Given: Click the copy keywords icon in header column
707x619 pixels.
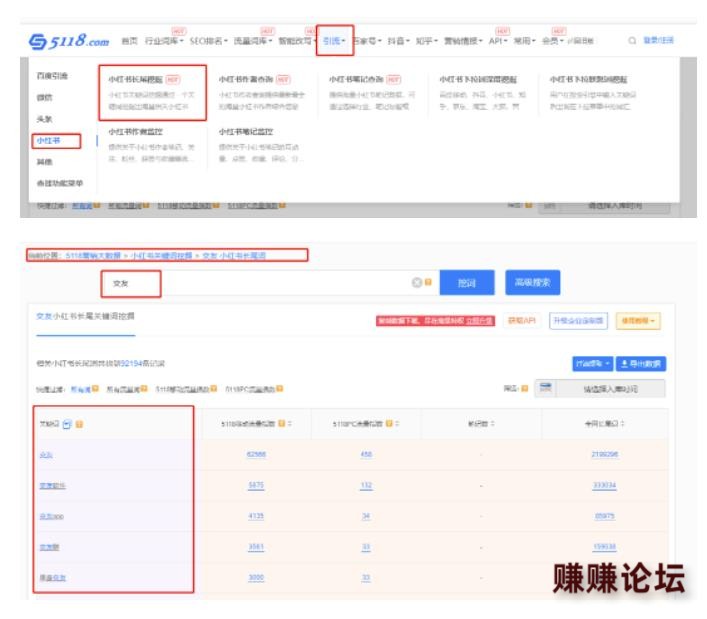Looking at the screenshot, I should [x=67, y=424].
